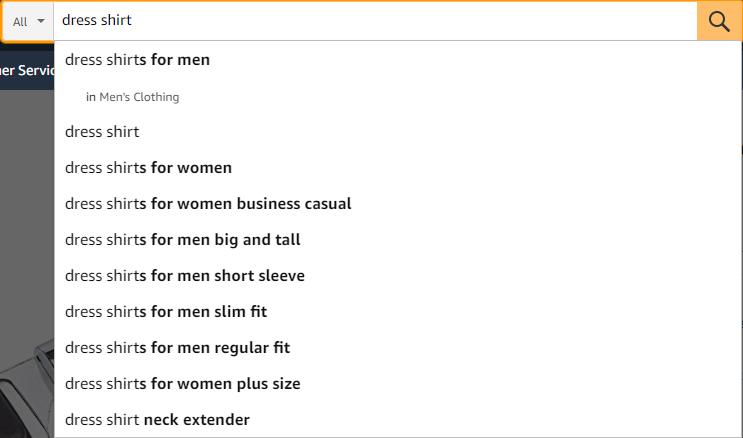Click the typed "dress shirt" query text
This screenshot has width=743, height=438.
(97, 21)
